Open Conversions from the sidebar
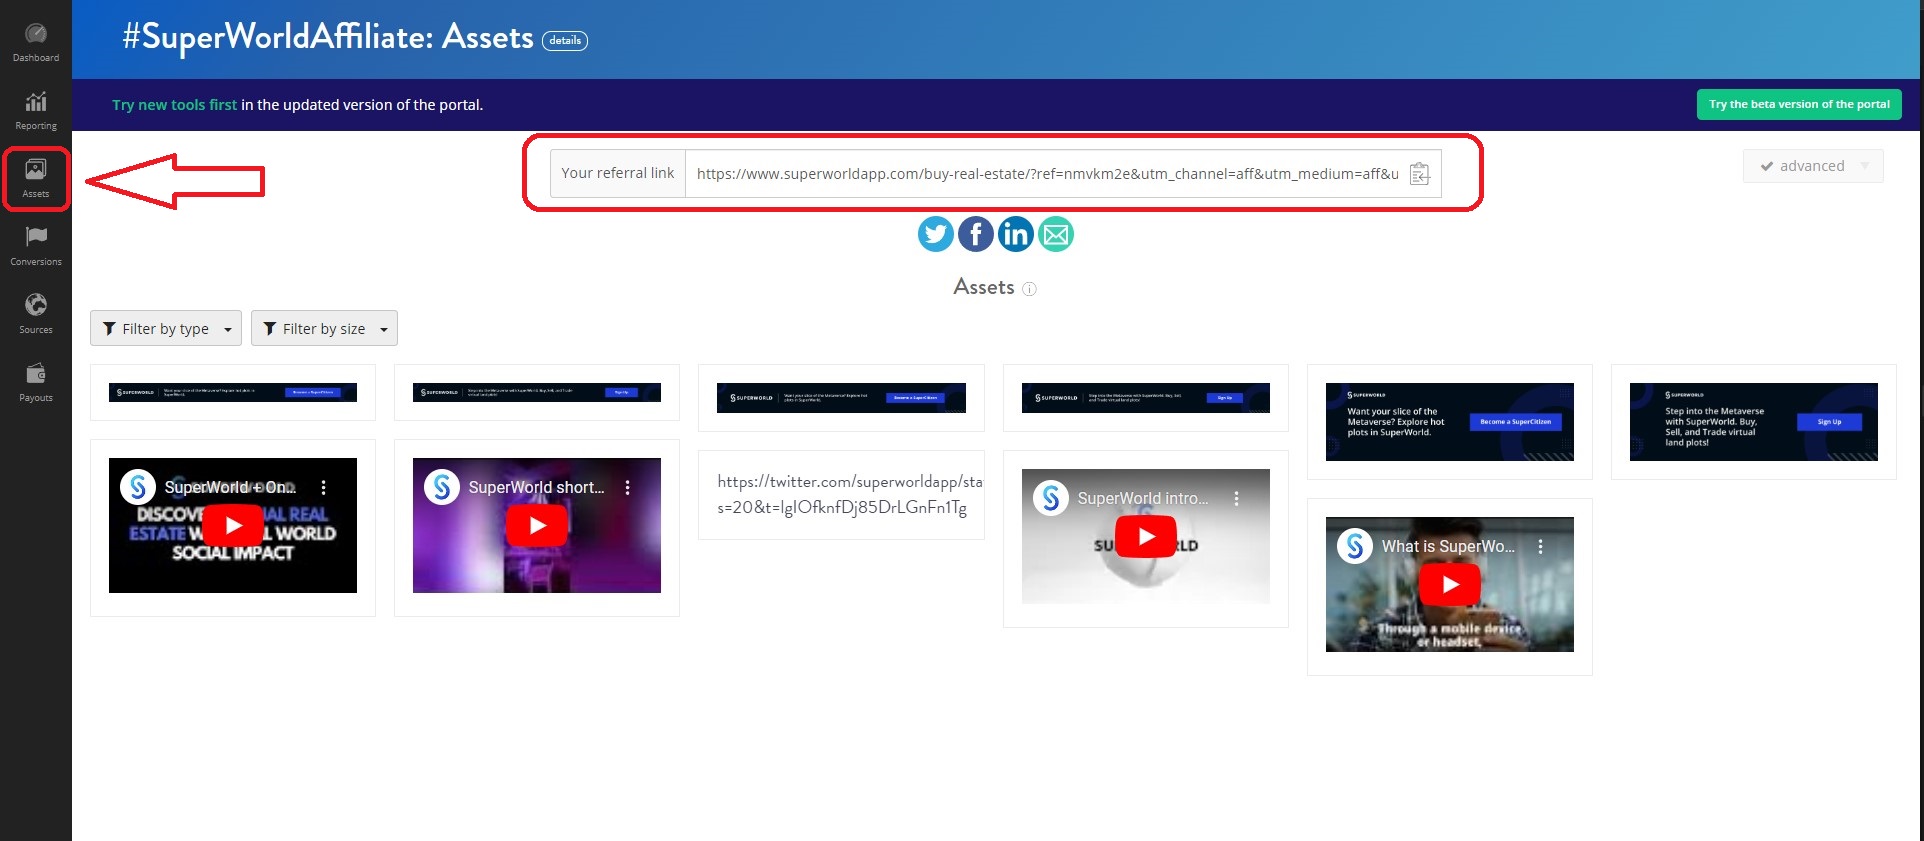The width and height of the screenshot is (1924, 841). [x=36, y=247]
